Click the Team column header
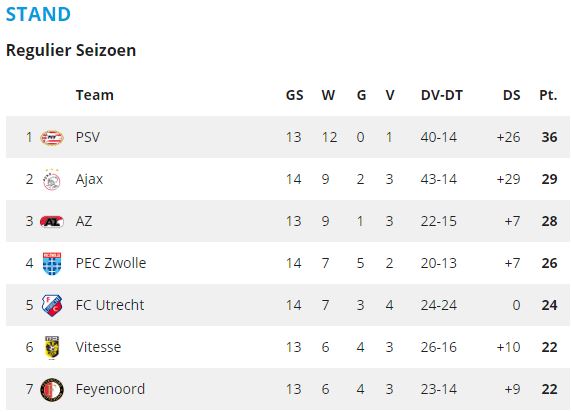The width and height of the screenshot is (571, 412). click(95, 95)
